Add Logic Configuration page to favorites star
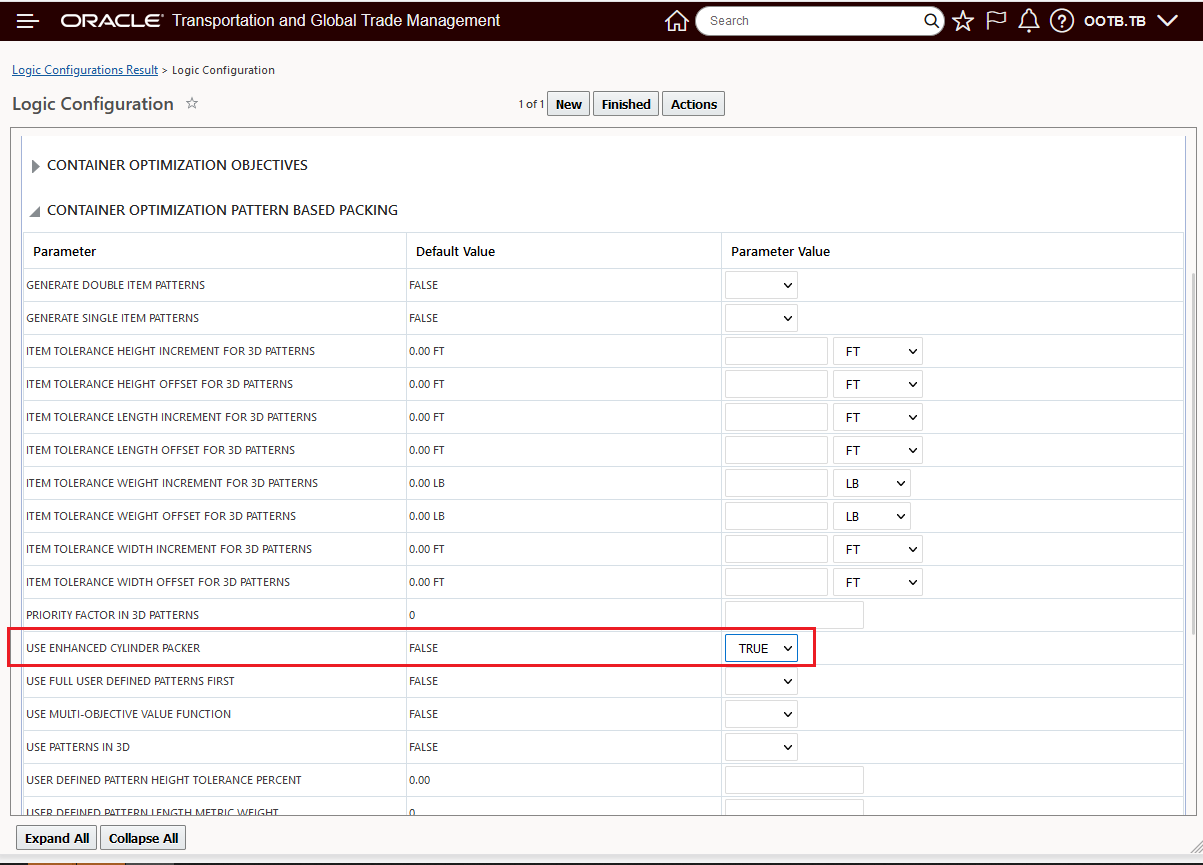 pyautogui.click(x=192, y=103)
